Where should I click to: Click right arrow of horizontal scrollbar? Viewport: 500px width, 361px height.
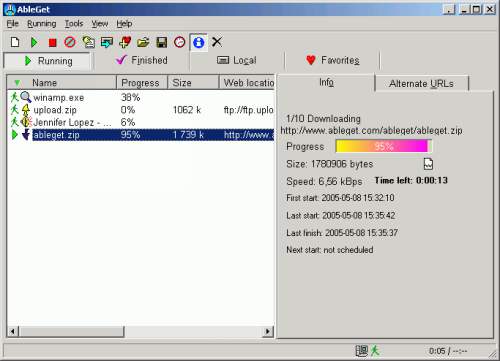click(x=268, y=331)
